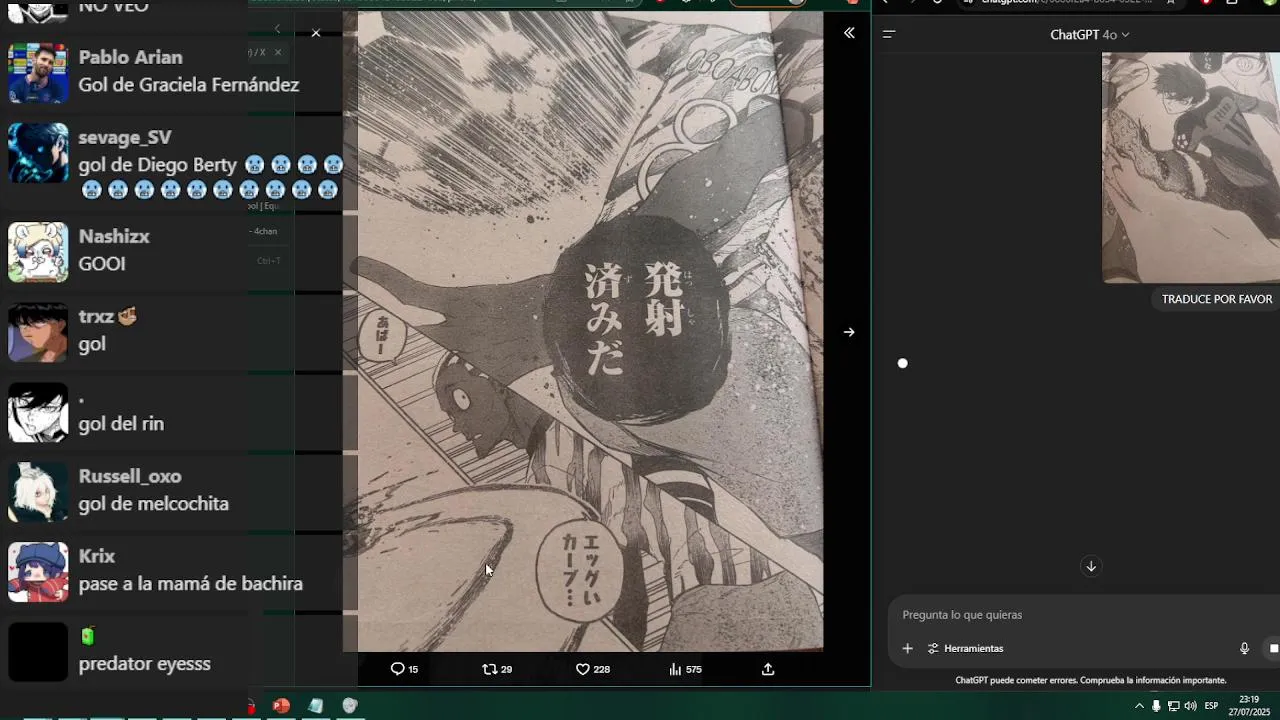Open the ChatGPT 4o model selector
Image resolution: width=1280 pixels, height=720 pixels.
(x=1090, y=34)
